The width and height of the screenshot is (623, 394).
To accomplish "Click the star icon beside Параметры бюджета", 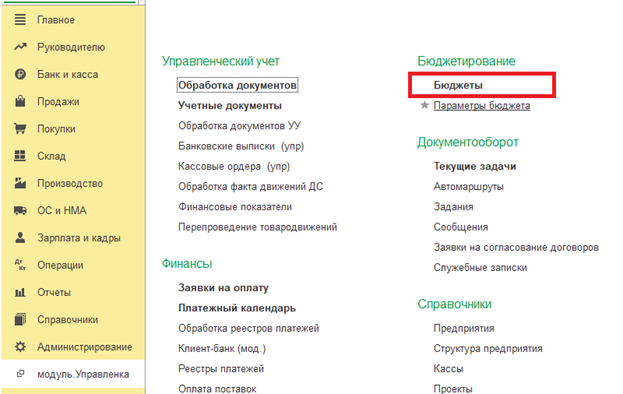I will coord(425,105).
